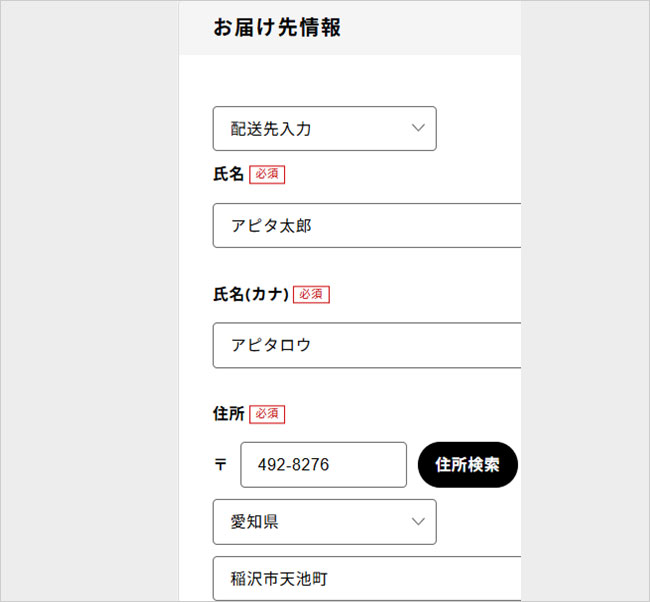
Task: Click the 住所検索 address search button
Action: (x=468, y=464)
